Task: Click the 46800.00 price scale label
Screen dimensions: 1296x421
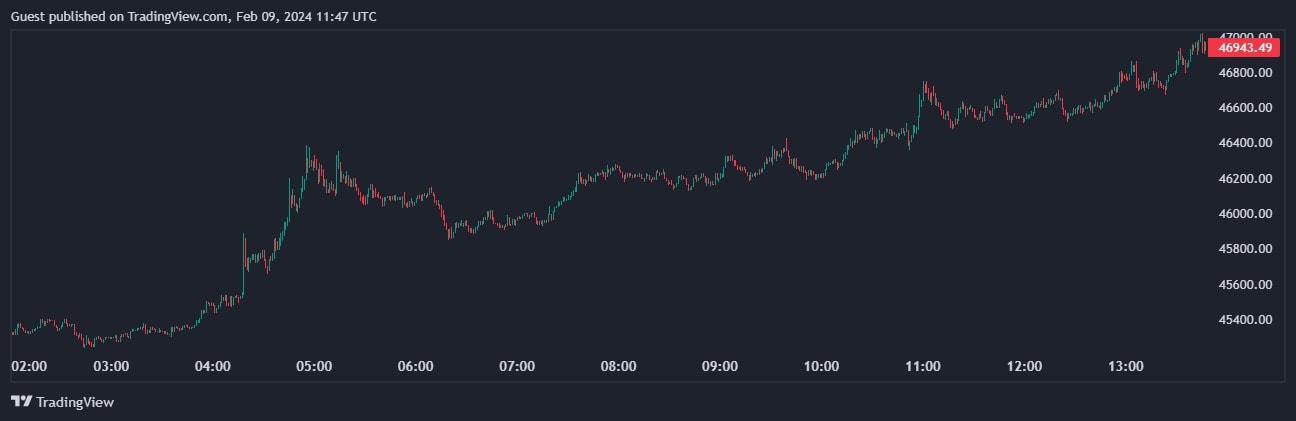Action: [1244, 73]
